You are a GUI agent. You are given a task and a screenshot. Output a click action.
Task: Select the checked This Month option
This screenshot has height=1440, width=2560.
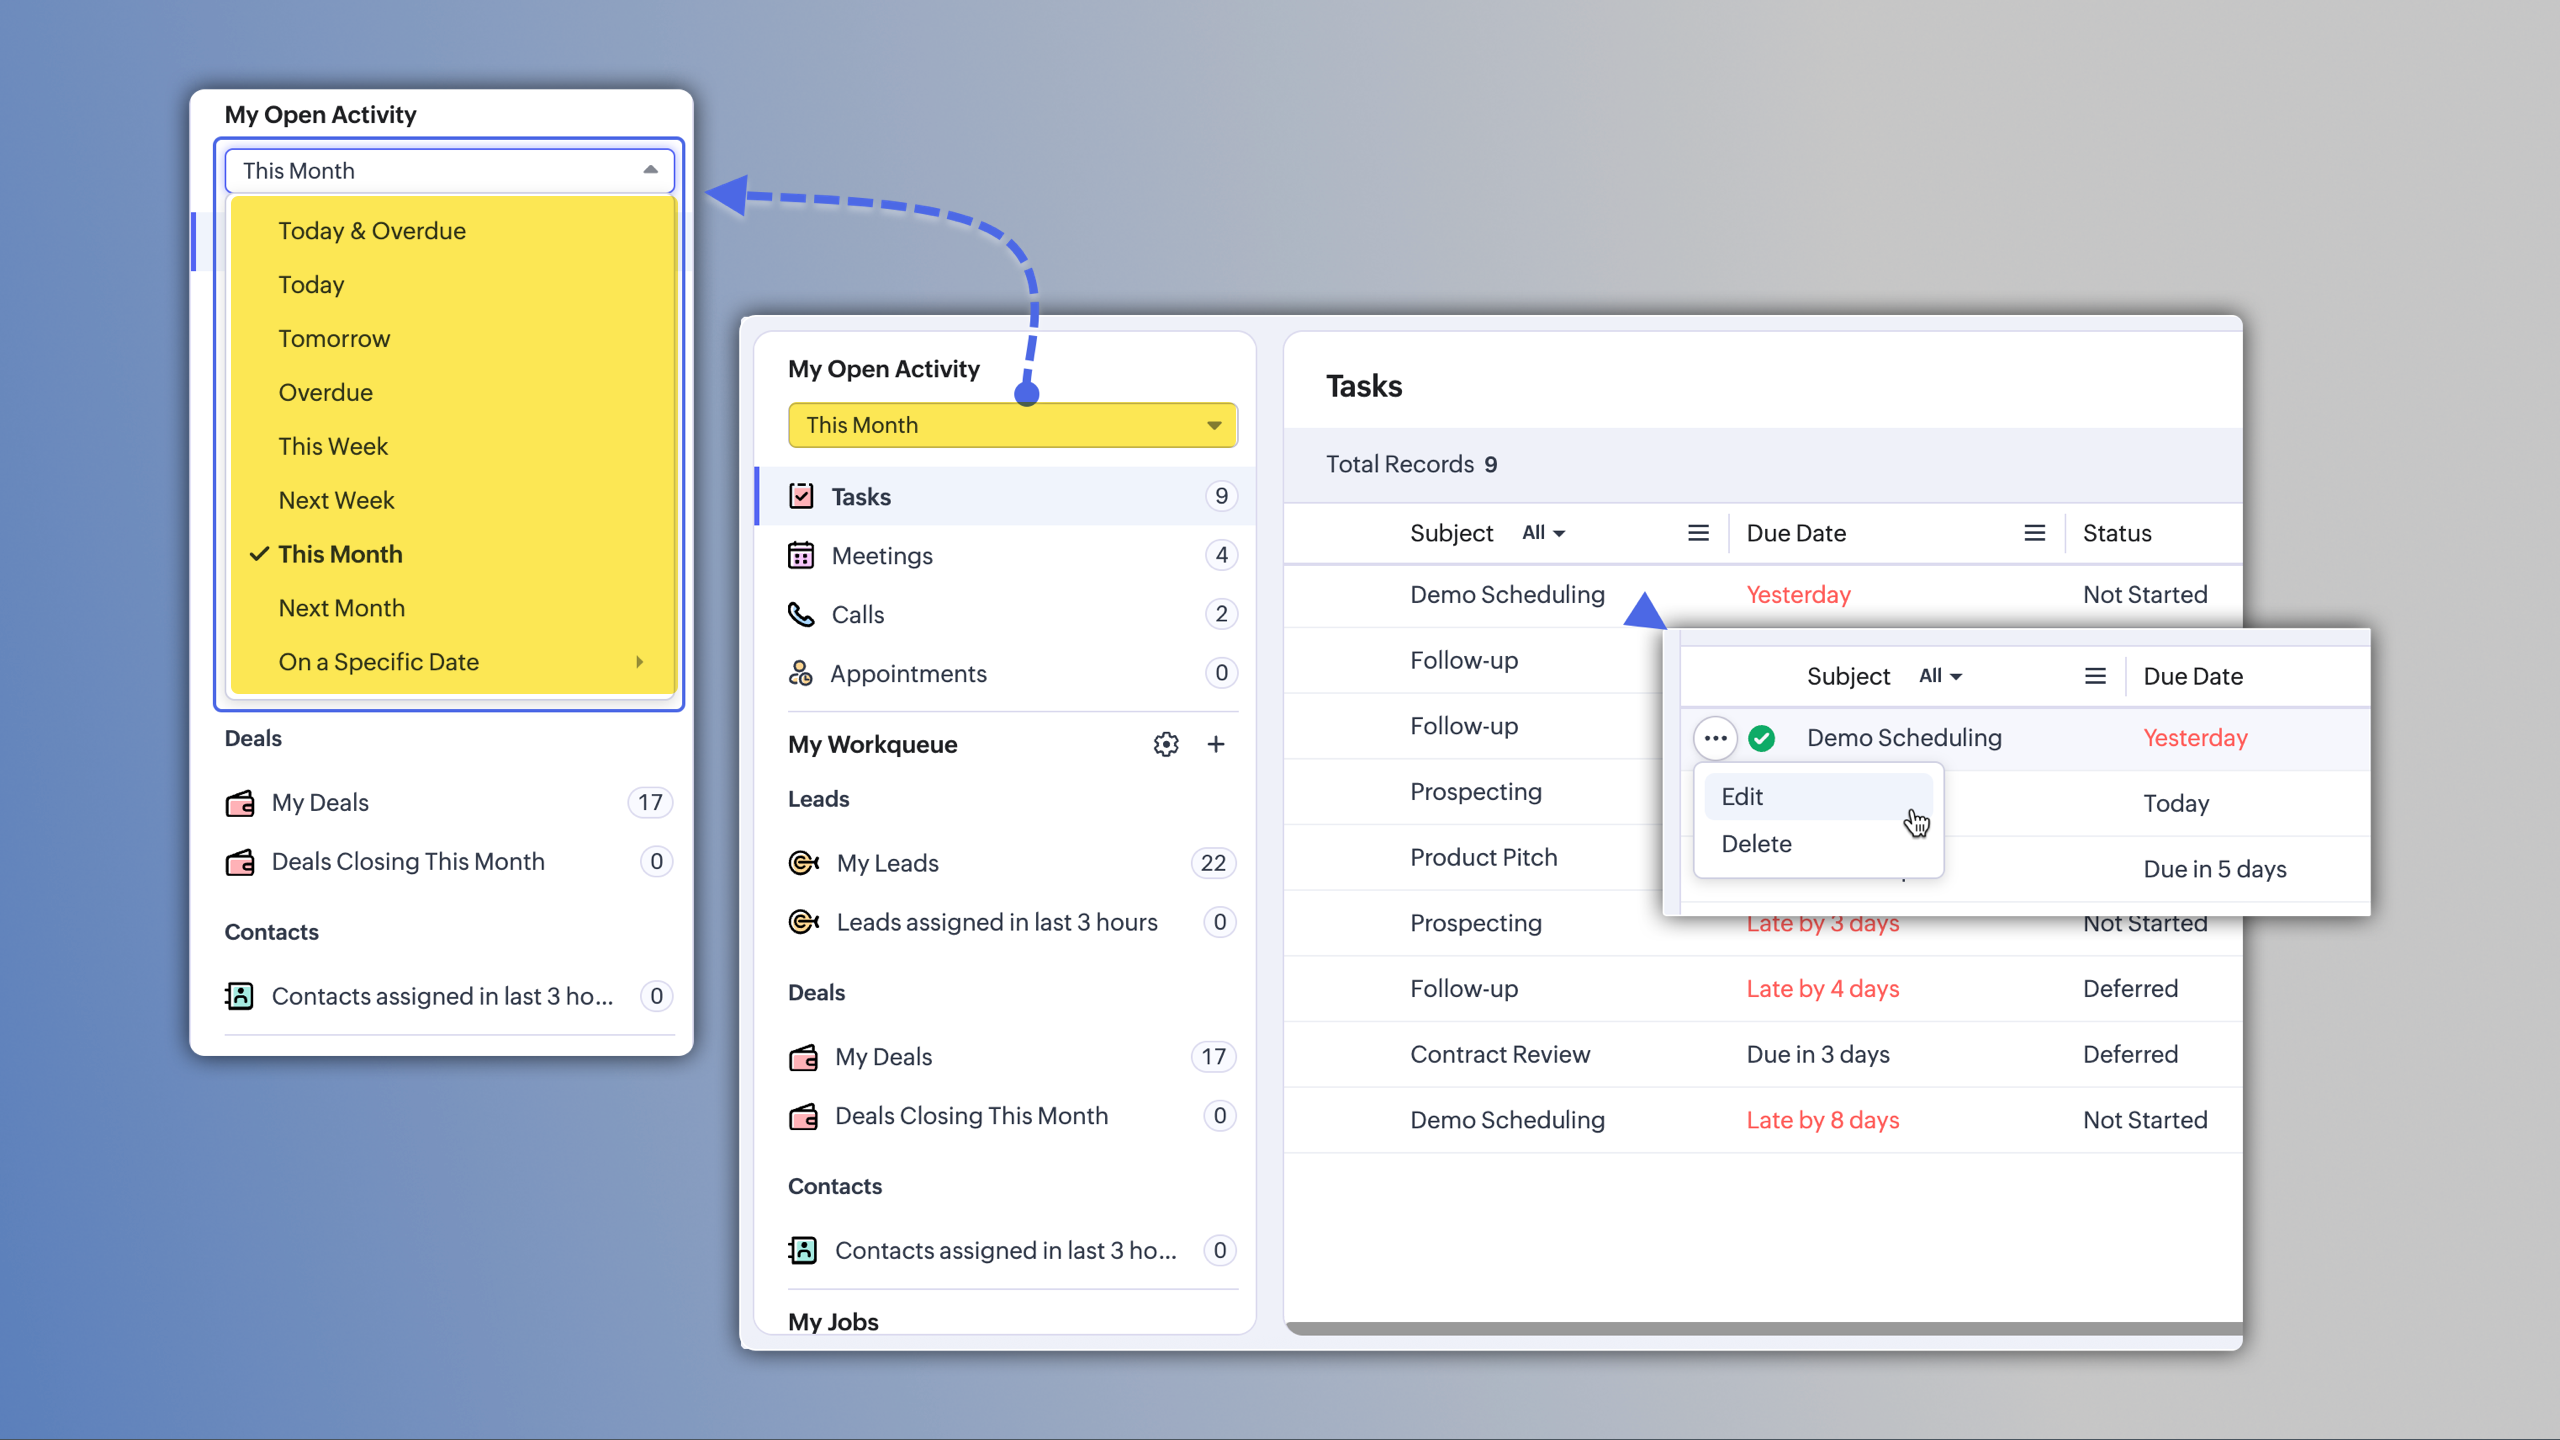340,554
